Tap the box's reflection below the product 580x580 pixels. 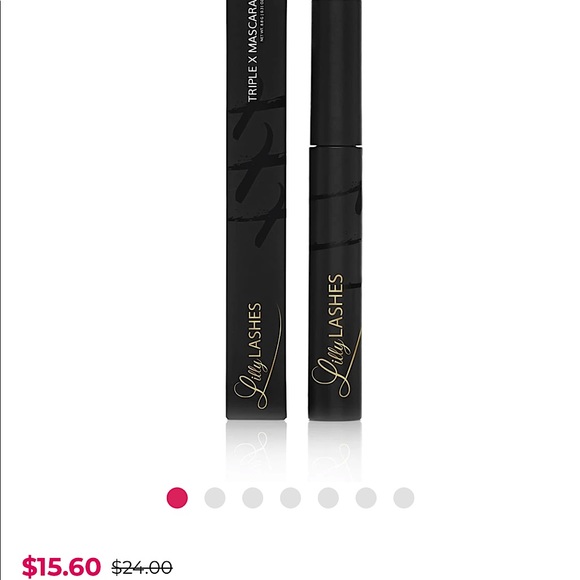click(x=256, y=451)
